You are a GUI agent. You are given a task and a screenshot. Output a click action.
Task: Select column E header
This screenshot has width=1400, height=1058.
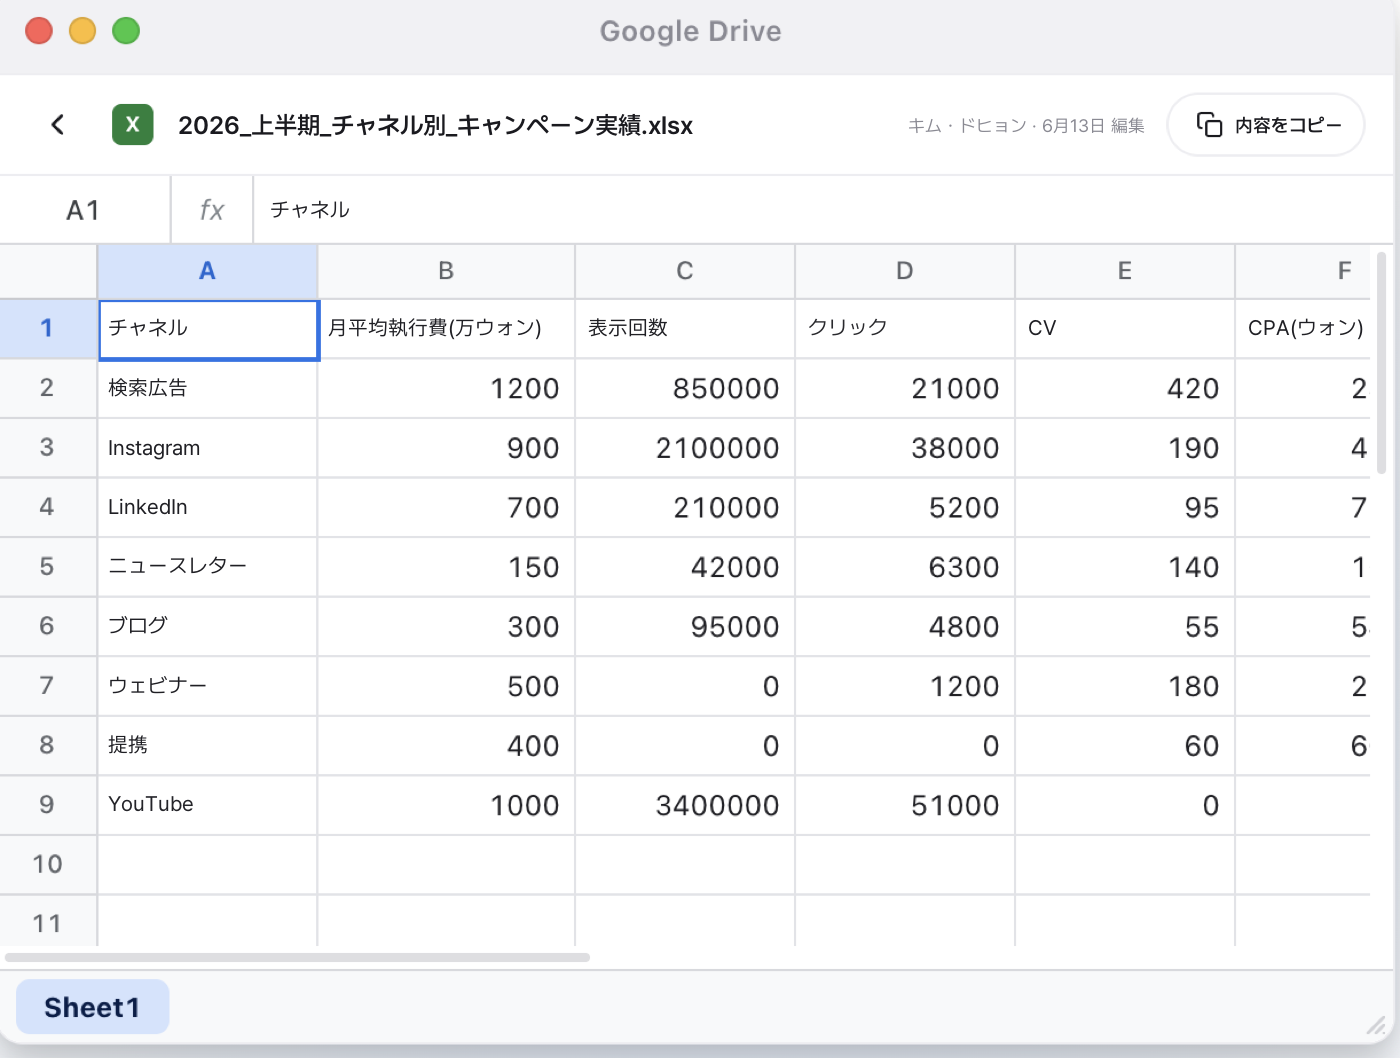point(1125,271)
